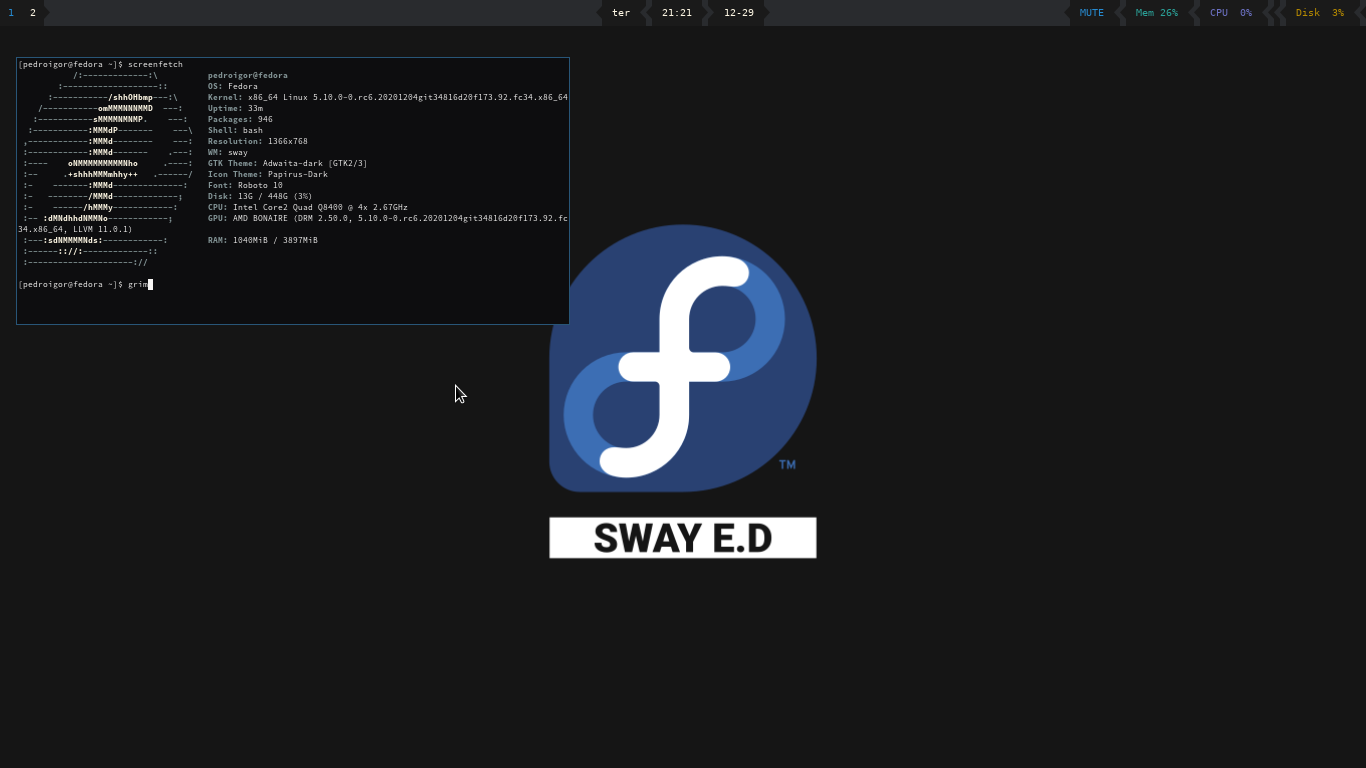
Task: Switch to workspace 1 in the bar
Action: point(11,13)
